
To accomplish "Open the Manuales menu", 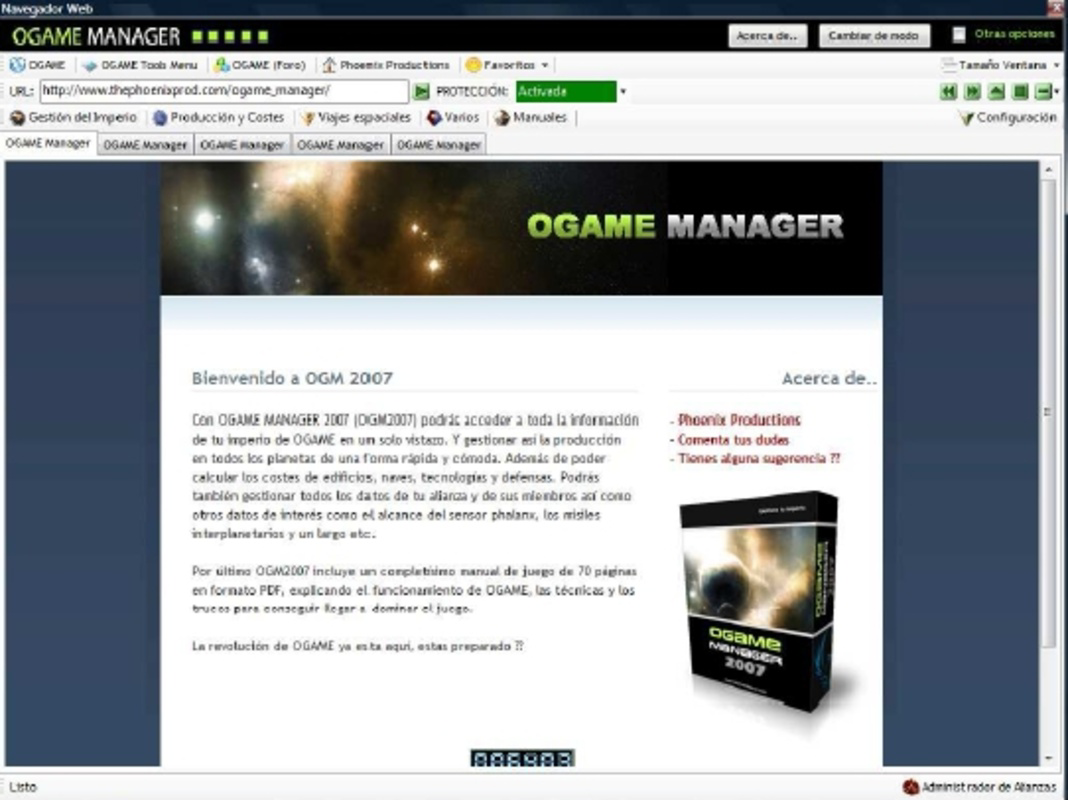I will [x=531, y=118].
